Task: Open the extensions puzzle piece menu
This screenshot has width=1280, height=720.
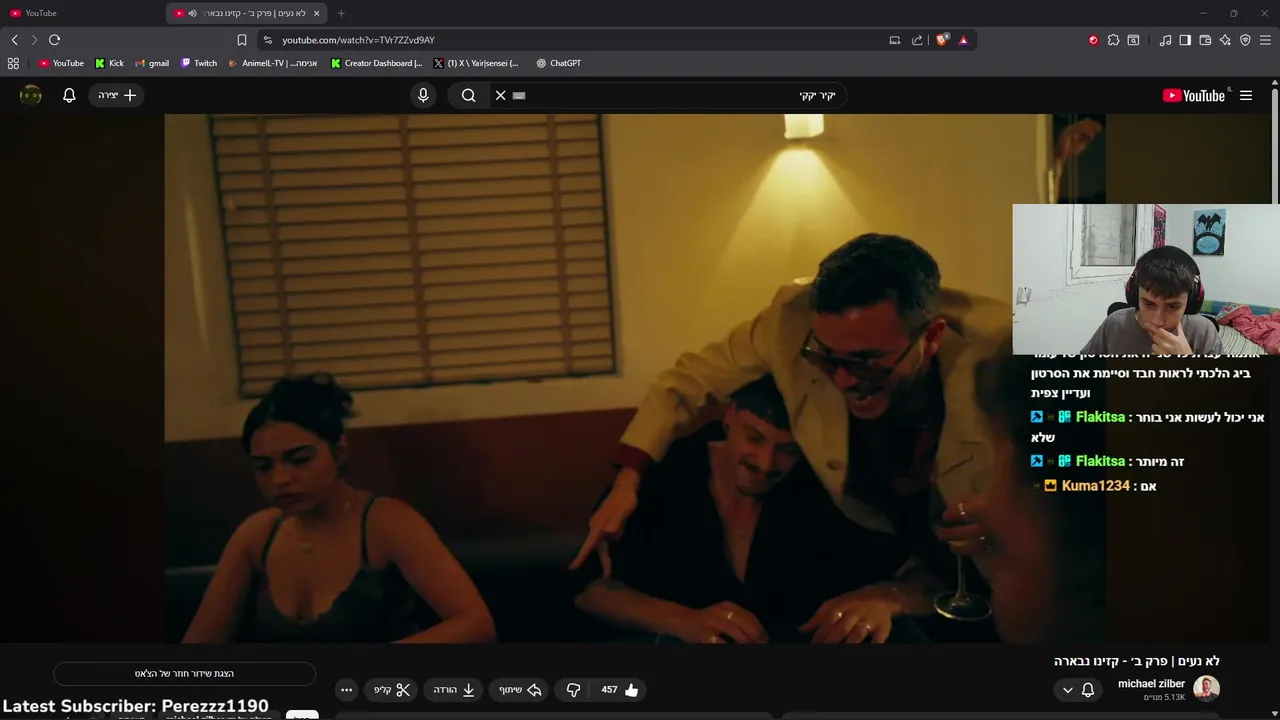Action: pyautogui.click(x=1113, y=40)
